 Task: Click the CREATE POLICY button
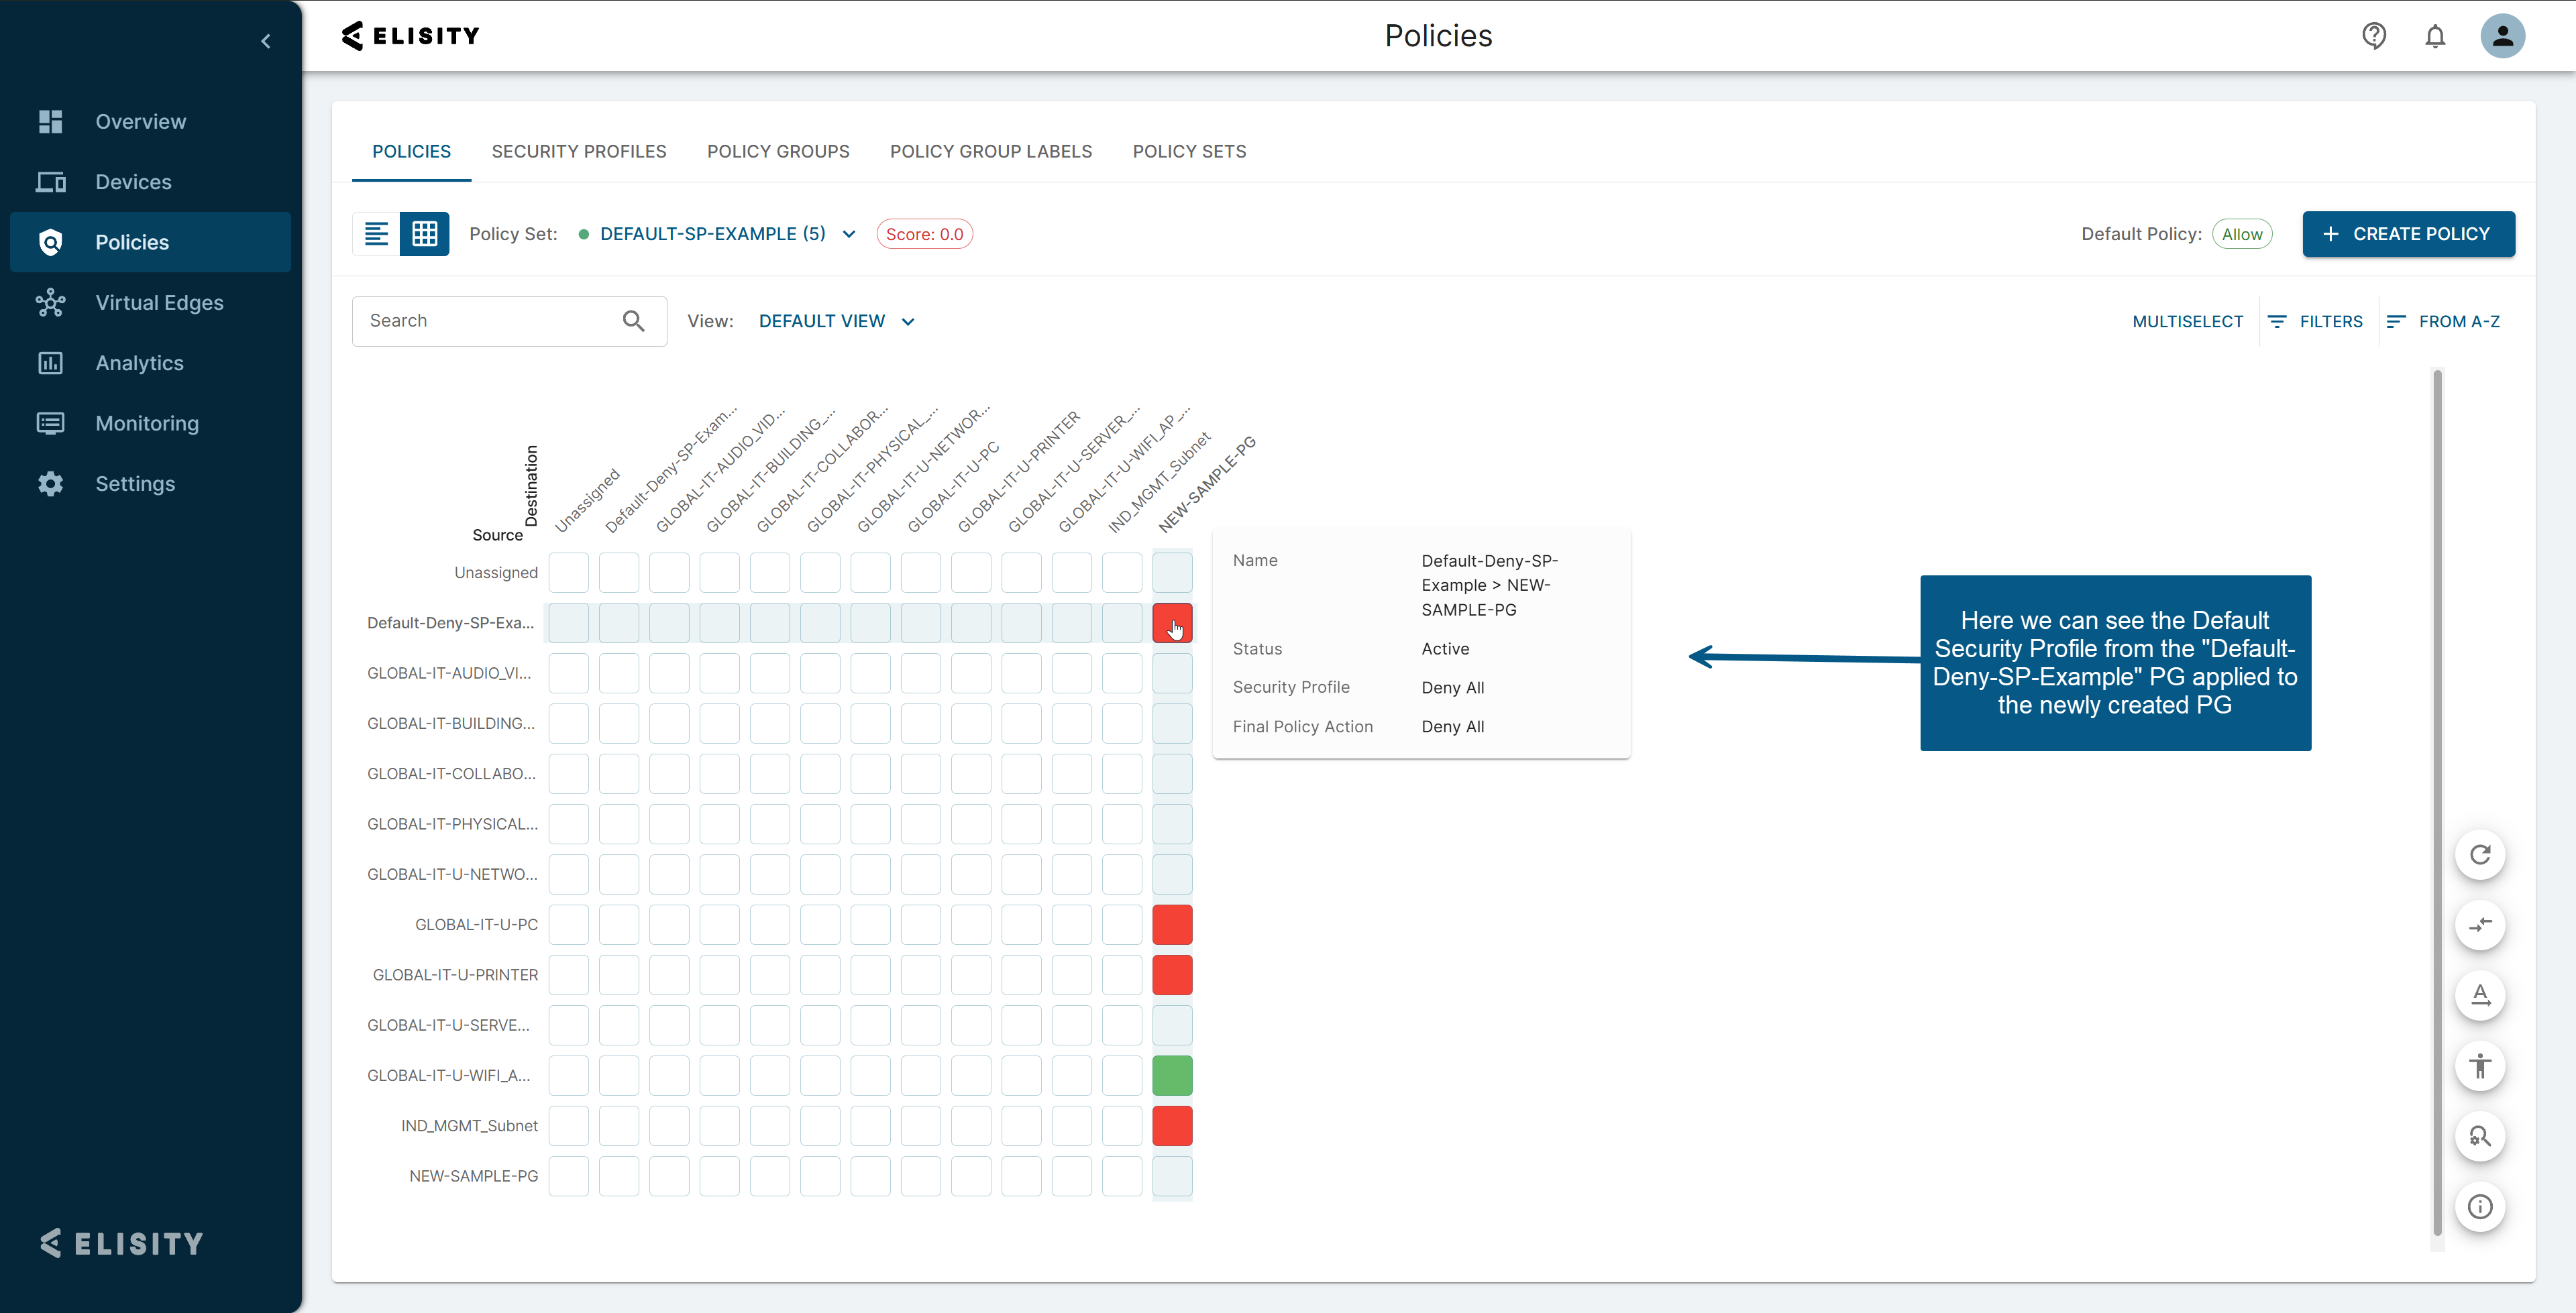click(2407, 234)
